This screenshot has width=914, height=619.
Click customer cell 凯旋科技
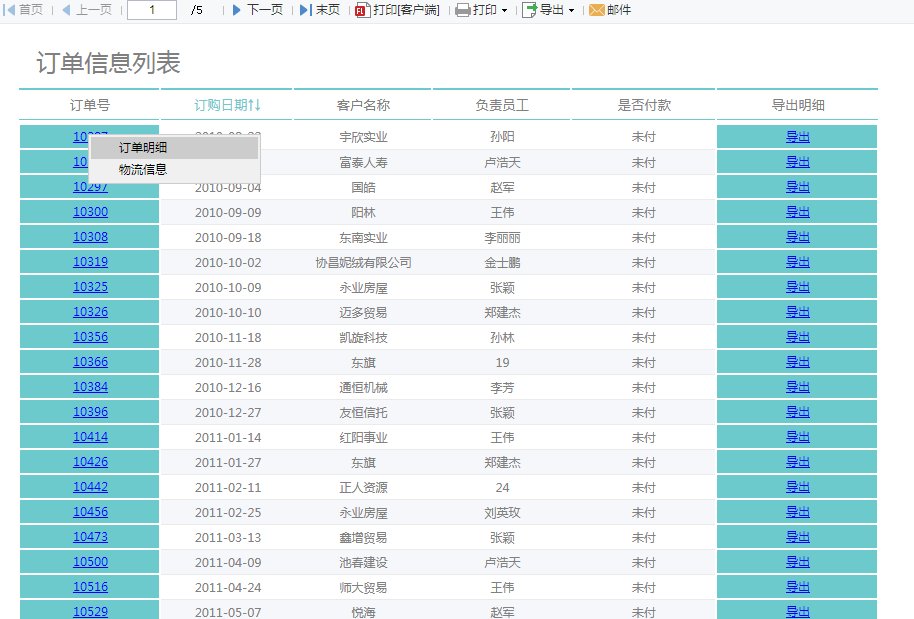coord(363,337)
